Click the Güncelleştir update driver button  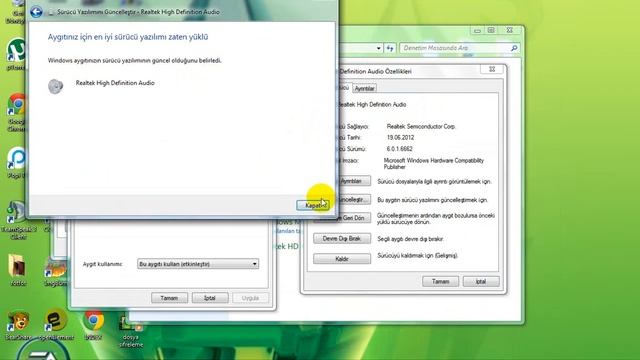point(353,200)
